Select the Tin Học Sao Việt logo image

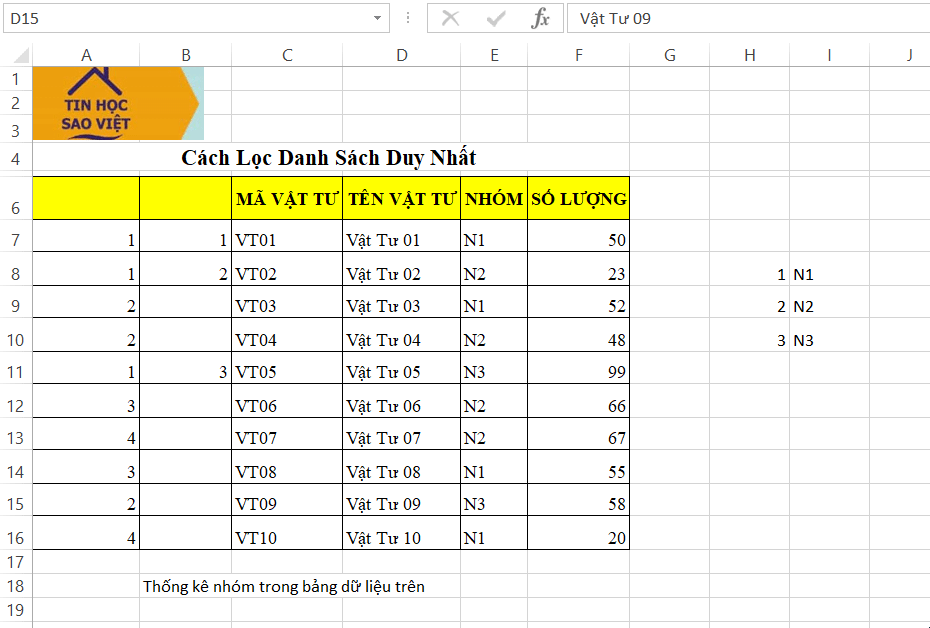click(x=118, y=103)
